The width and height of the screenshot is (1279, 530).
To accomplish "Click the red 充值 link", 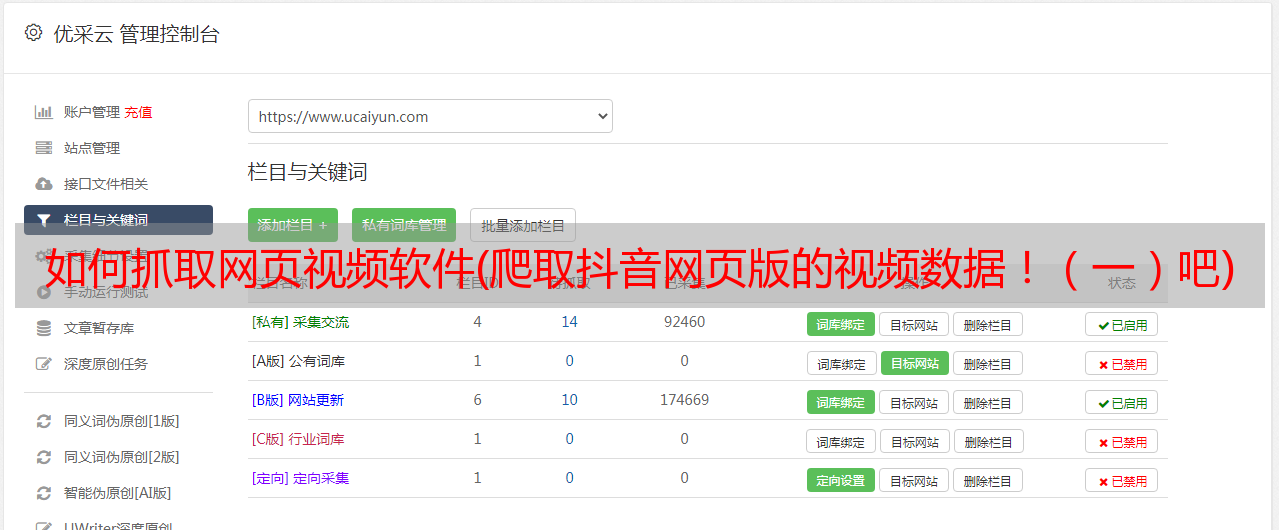I will [x=139, y=112].
